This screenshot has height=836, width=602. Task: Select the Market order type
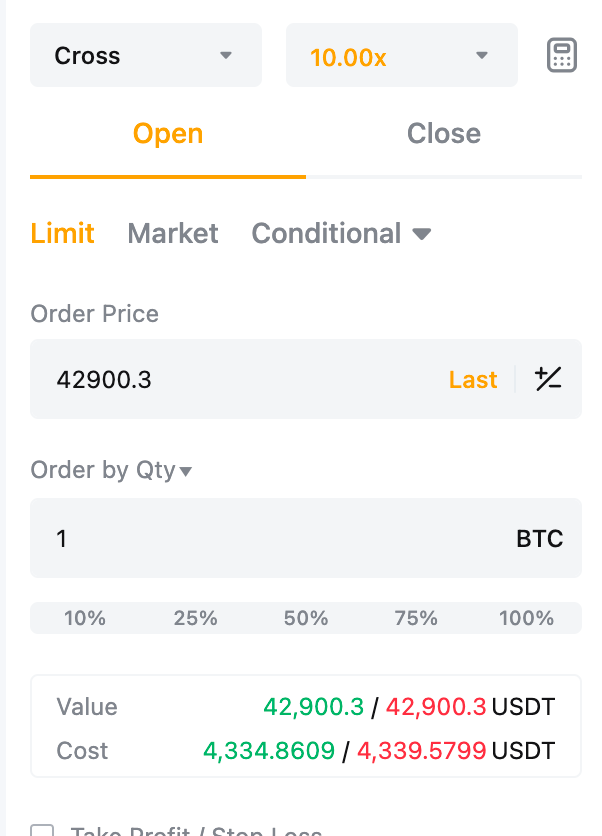pyautogui.click(x=173, y=234)
